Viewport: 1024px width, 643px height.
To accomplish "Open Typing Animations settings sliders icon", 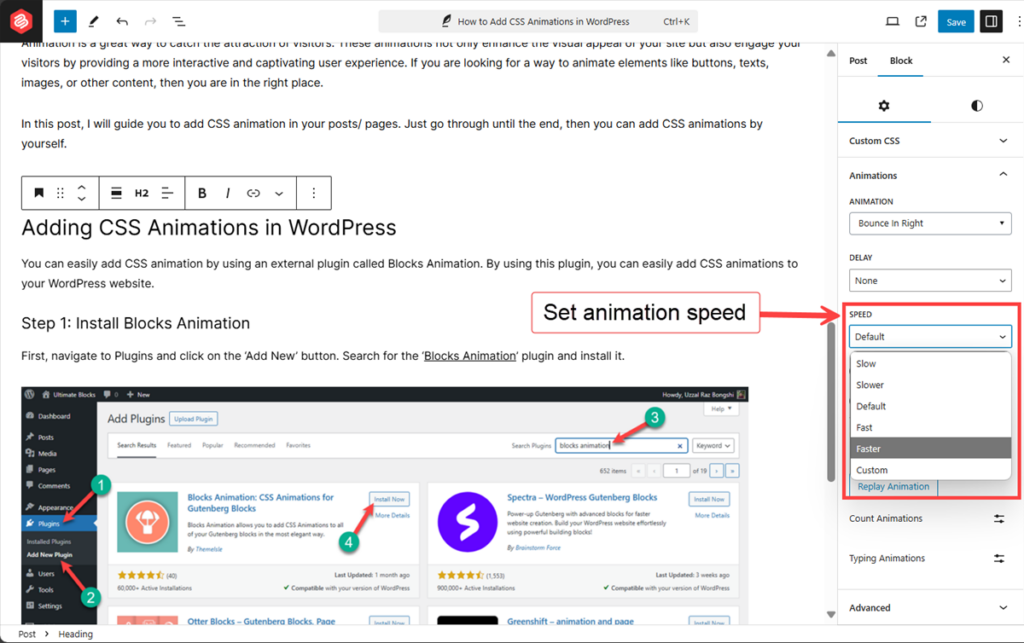I will [x=999, y=558].
